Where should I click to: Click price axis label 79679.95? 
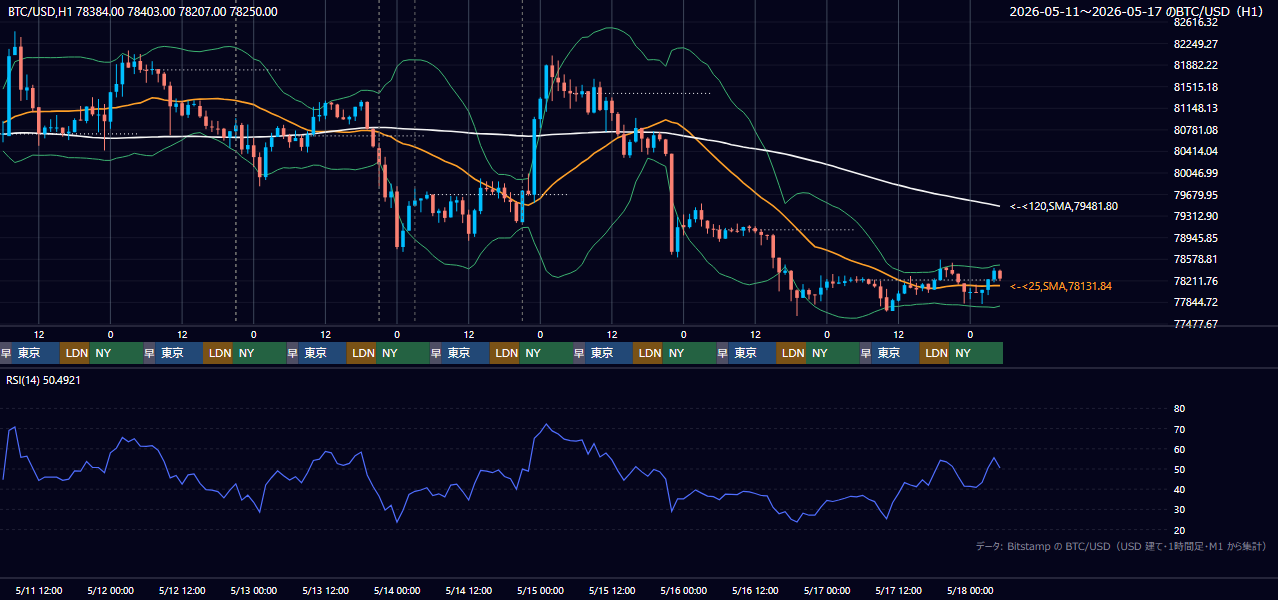point(1196,195)
